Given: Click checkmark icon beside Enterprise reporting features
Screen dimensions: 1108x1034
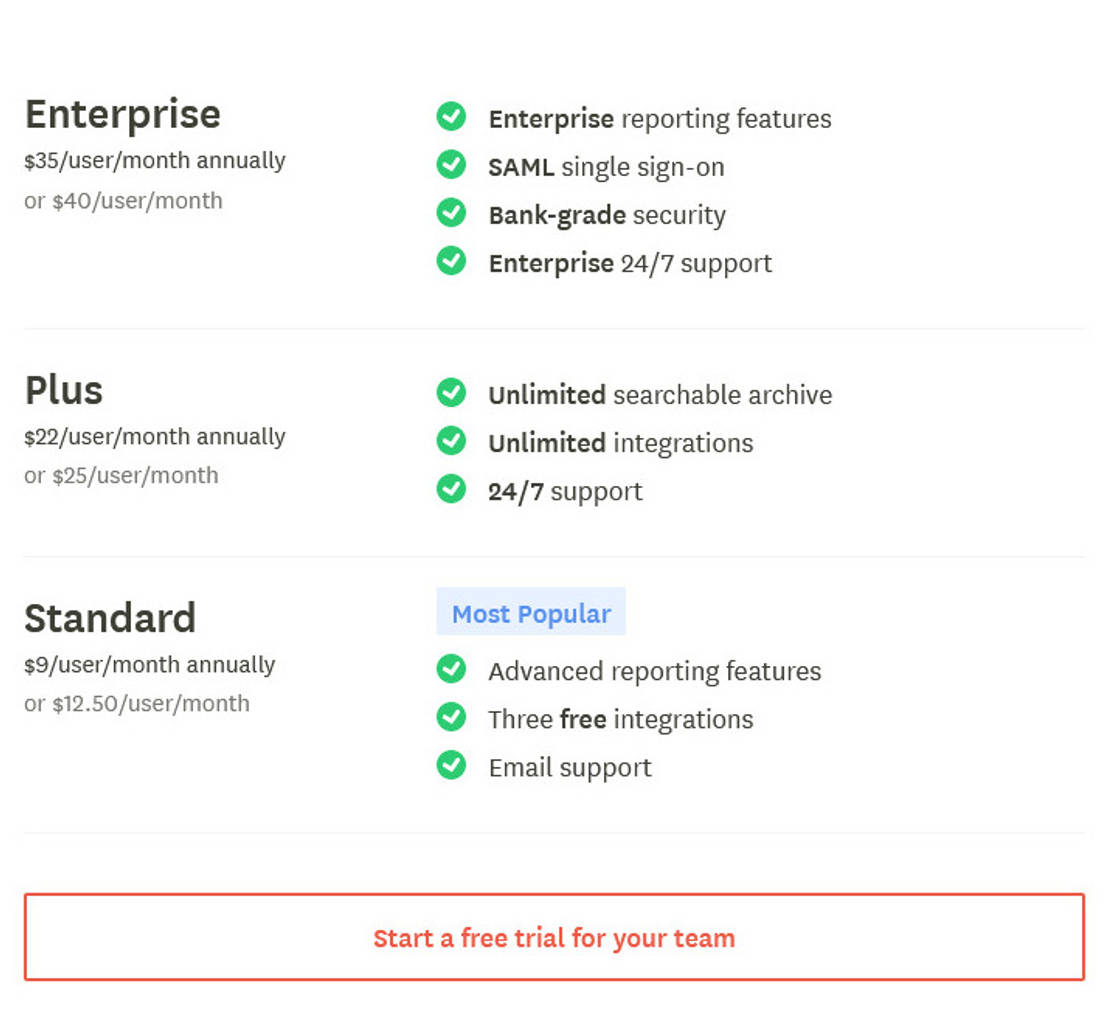Looking at the screenshot, I should pyautogui.click(x=451, y=117).
